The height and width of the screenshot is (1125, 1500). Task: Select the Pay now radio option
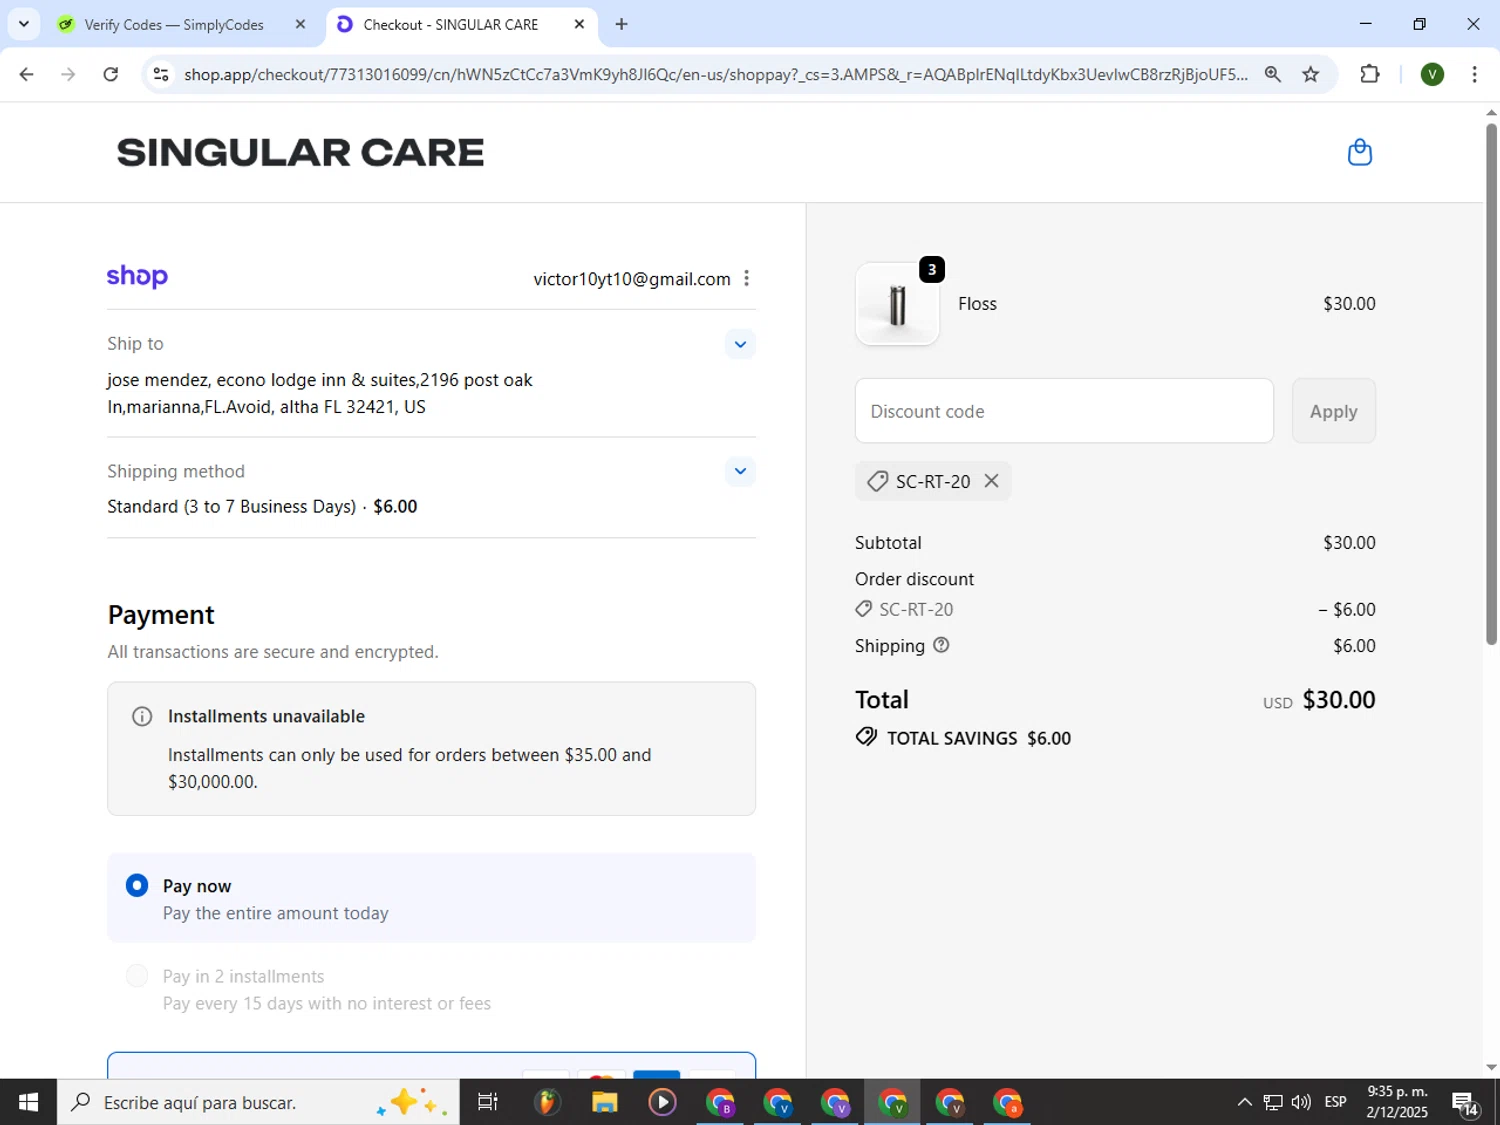(137, 886)
